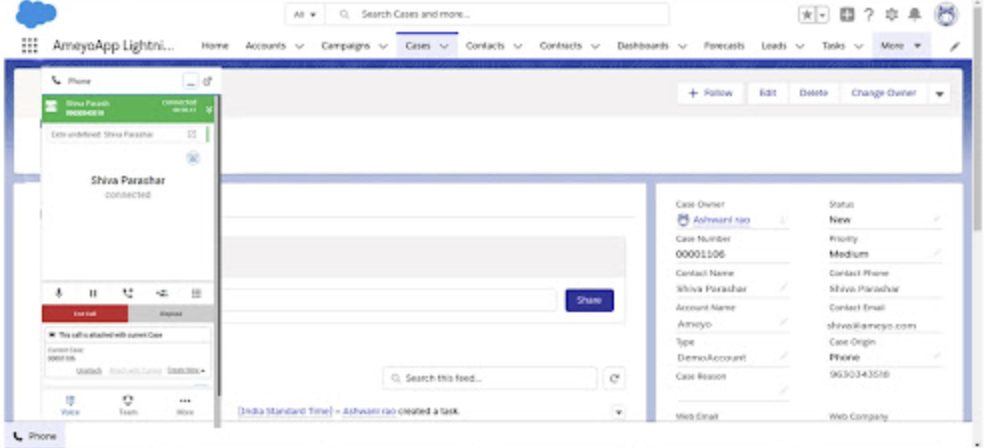Collapse the green call header chevron
The width and height of the screenshot is (984, 448).
(x=209, y=110)
